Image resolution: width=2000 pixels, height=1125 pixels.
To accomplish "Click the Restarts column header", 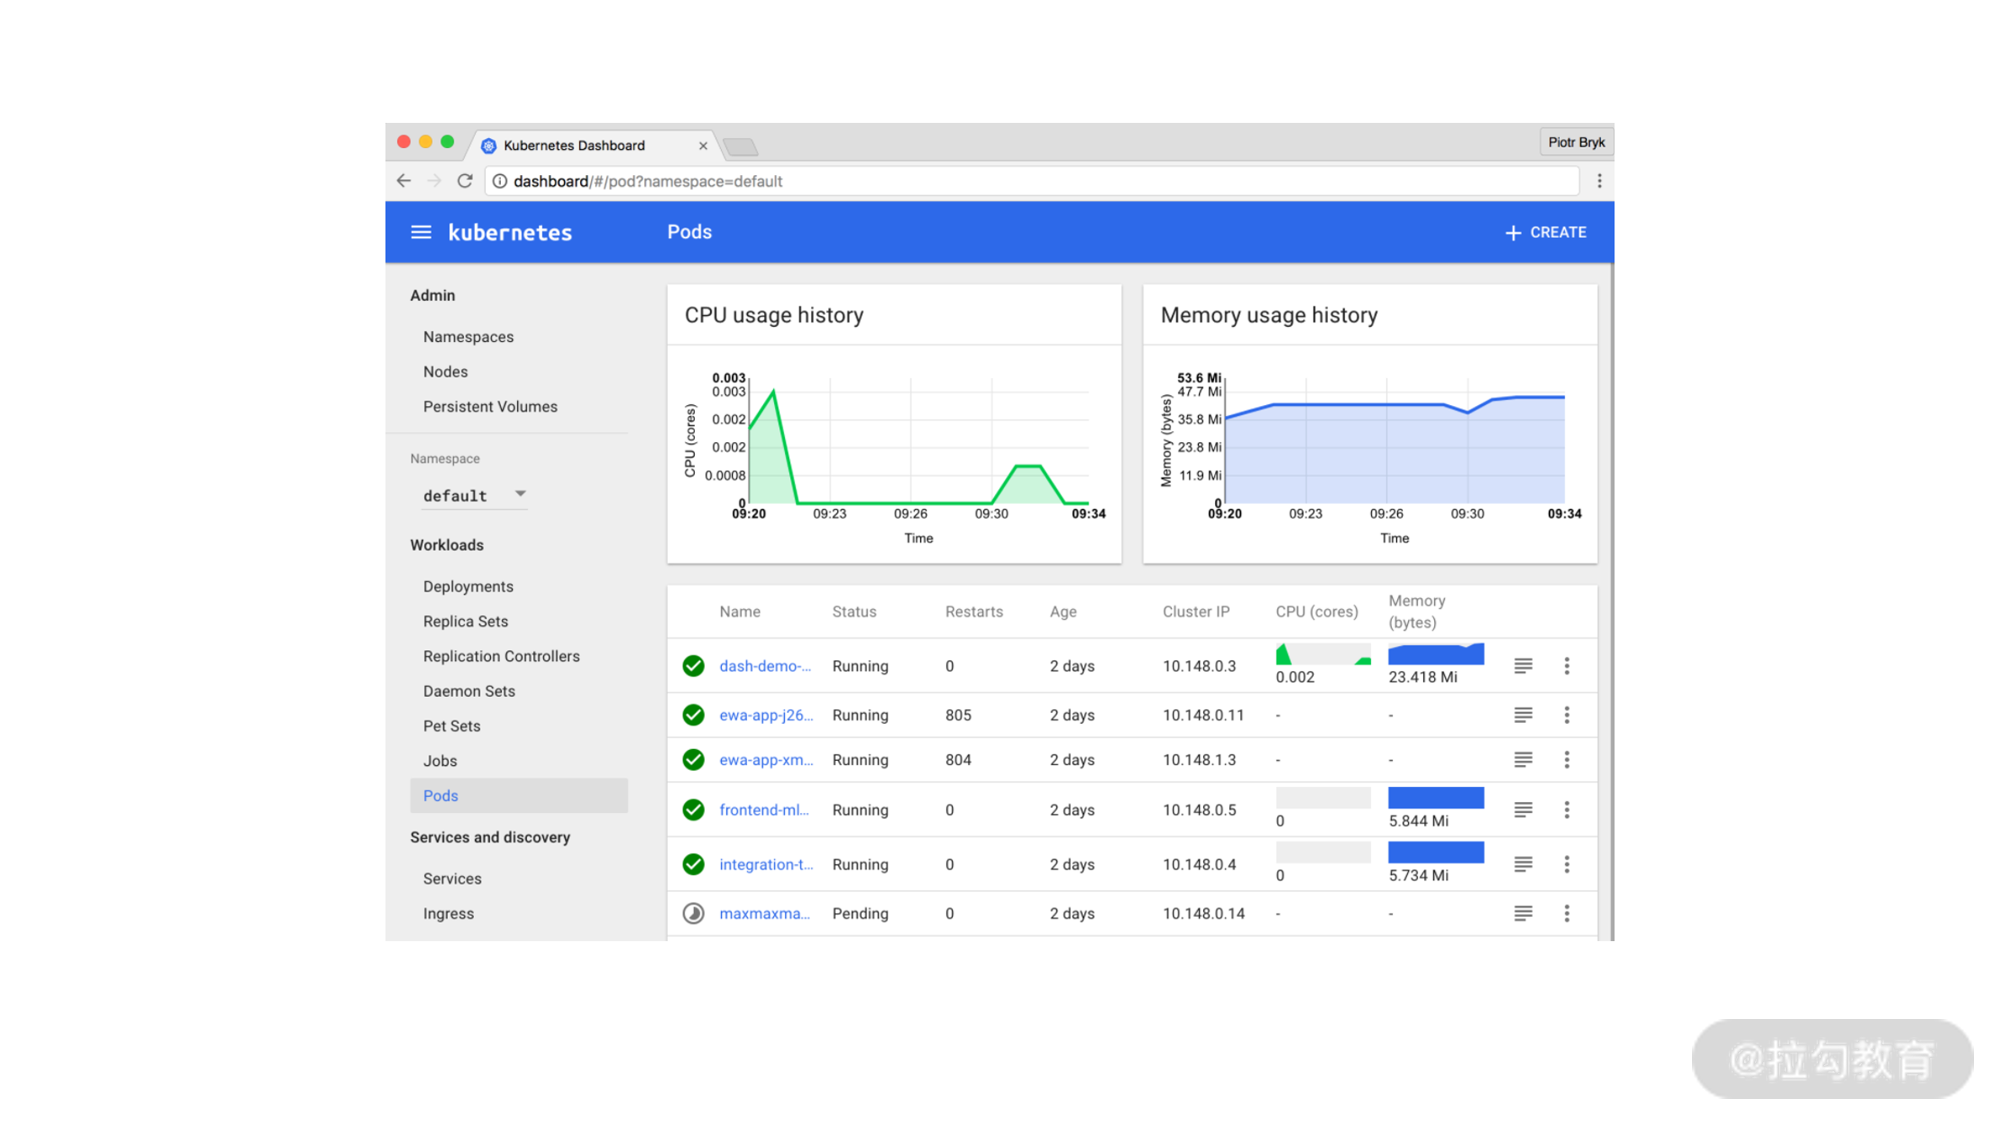I will (974, 612).
